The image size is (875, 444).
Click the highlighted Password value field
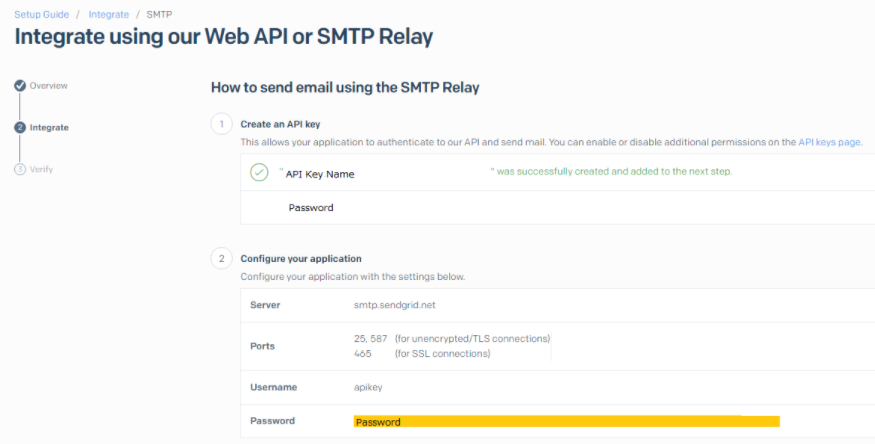pyautogui.click(x=566, y=422)
